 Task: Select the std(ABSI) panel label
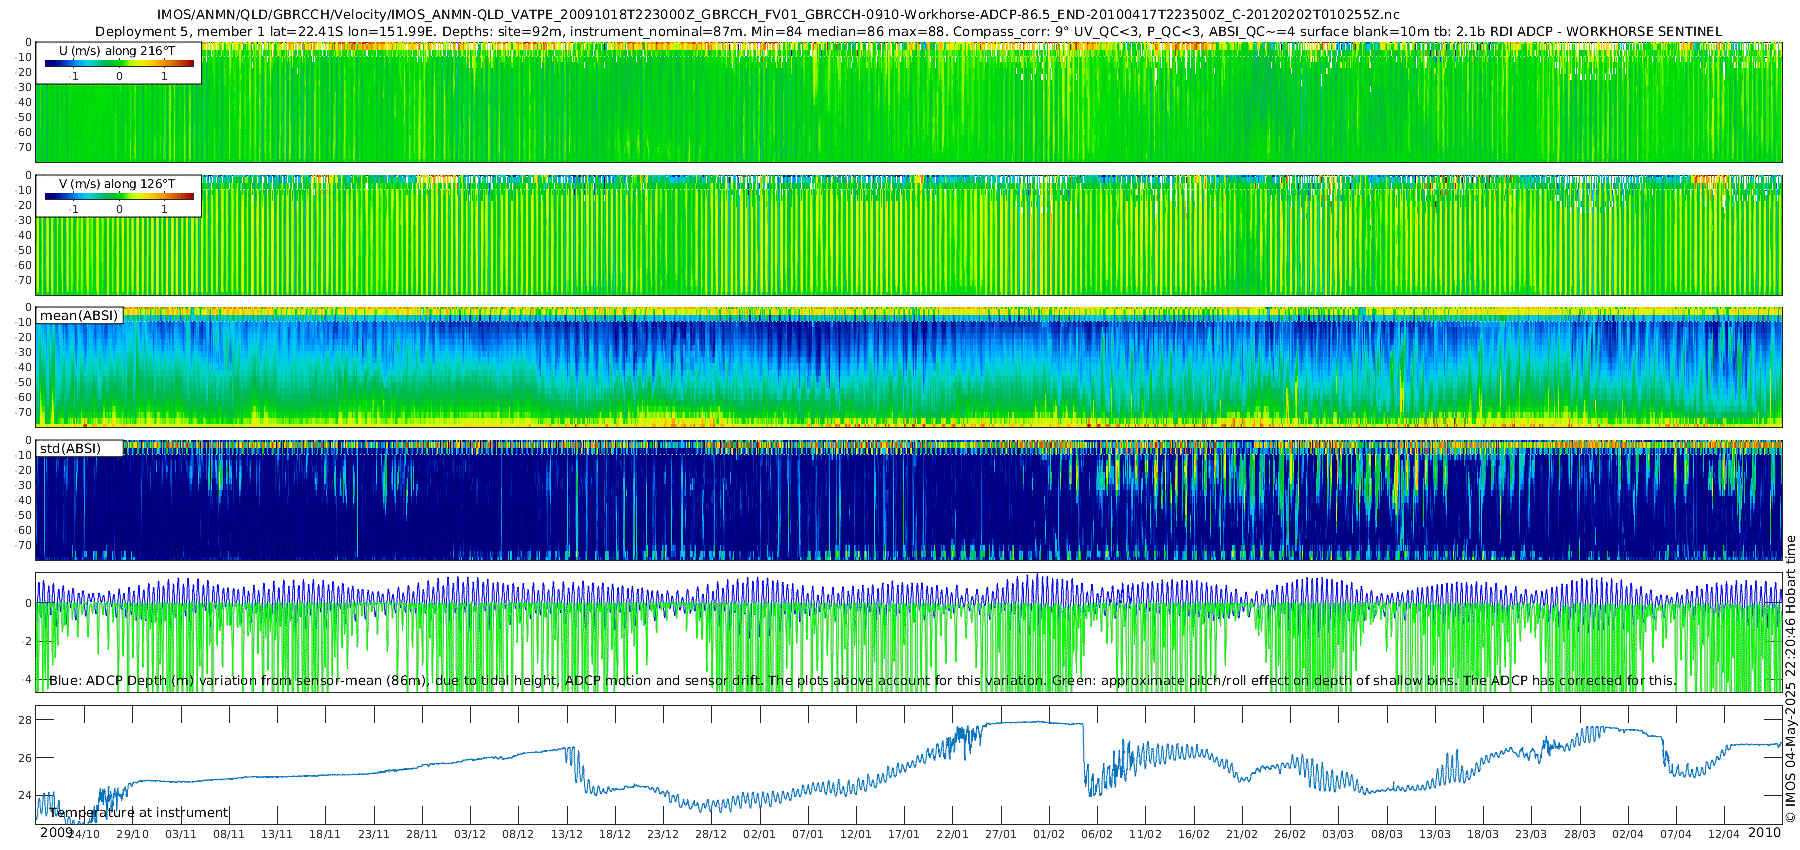click(79, 448)
